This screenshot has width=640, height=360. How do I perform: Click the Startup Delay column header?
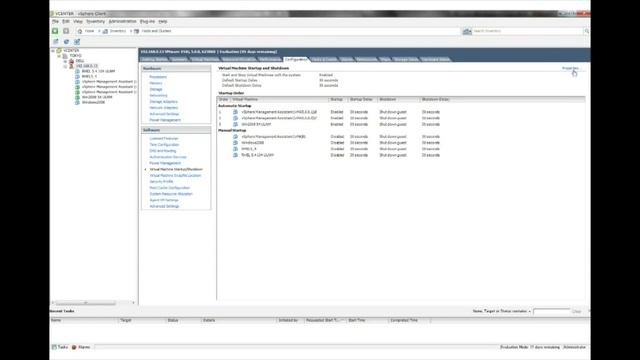coord(362,100)
